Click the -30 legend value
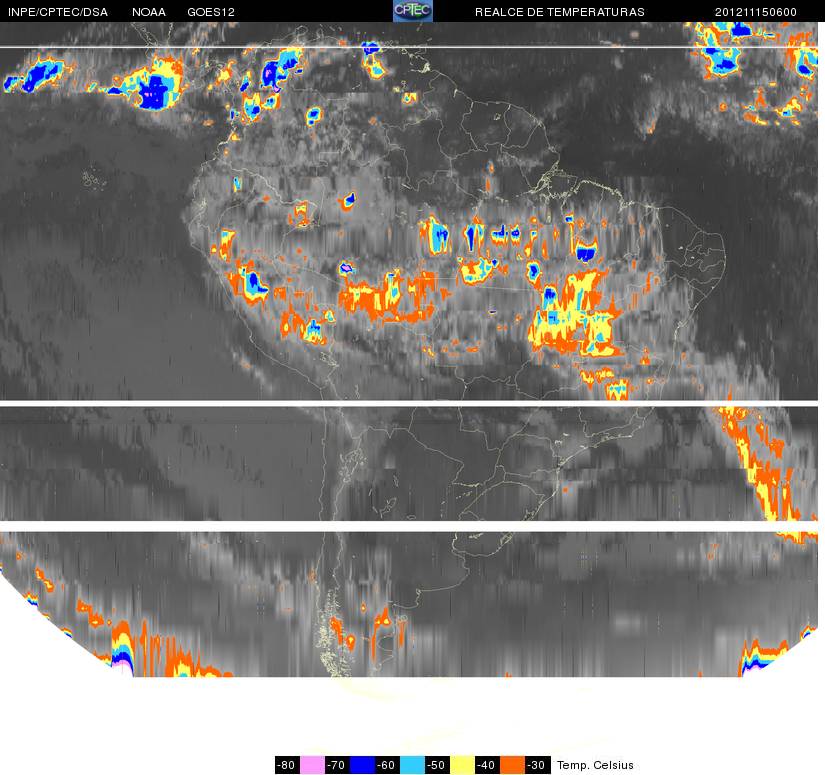825x775 pixels. pyautogui.click(x=538, y=765)
